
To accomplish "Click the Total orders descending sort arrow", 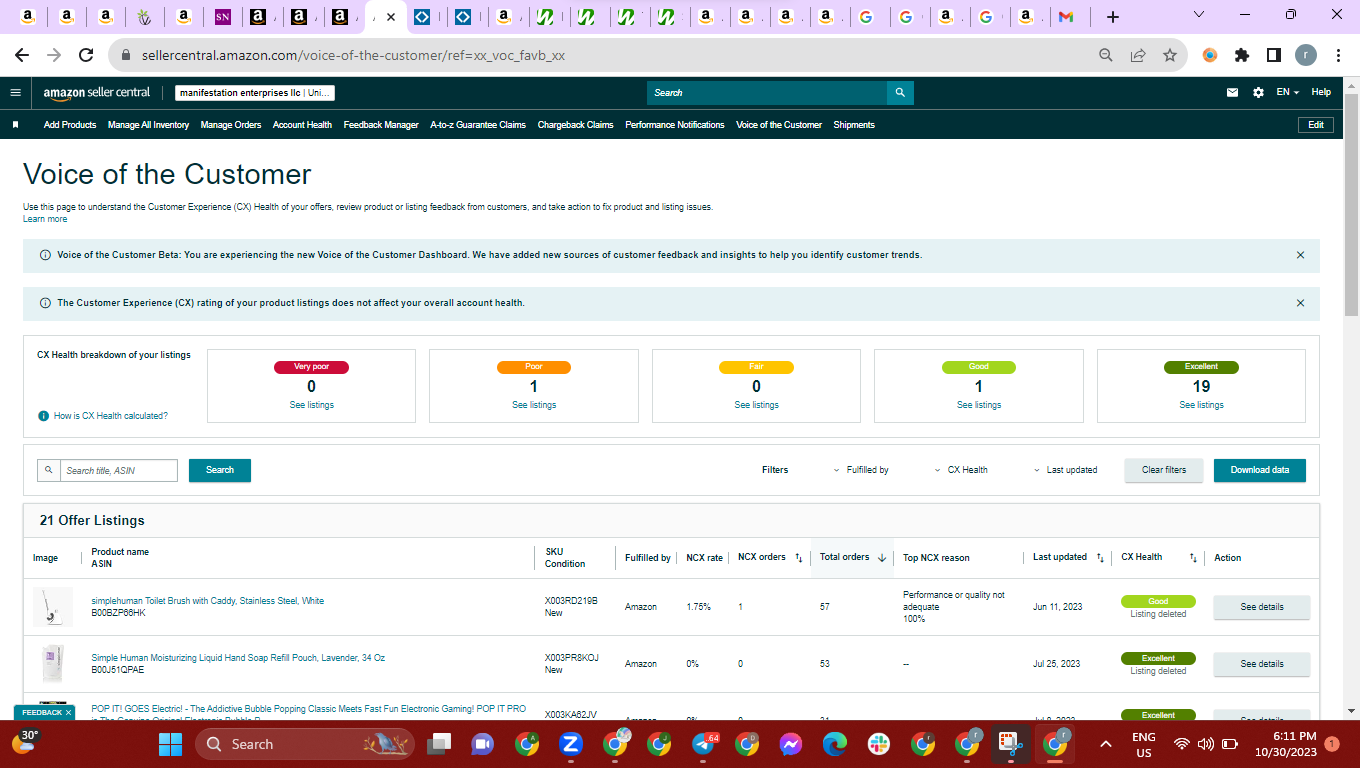I will 882,558.
